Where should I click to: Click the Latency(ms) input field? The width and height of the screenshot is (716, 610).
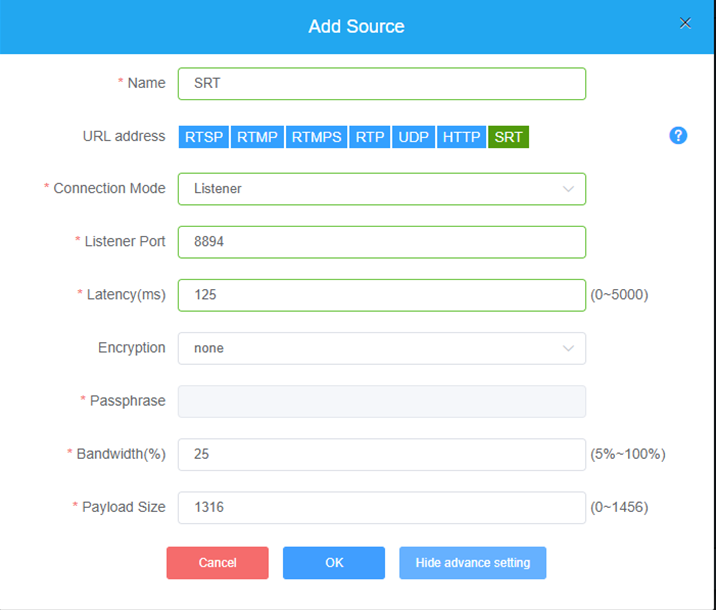382,295
